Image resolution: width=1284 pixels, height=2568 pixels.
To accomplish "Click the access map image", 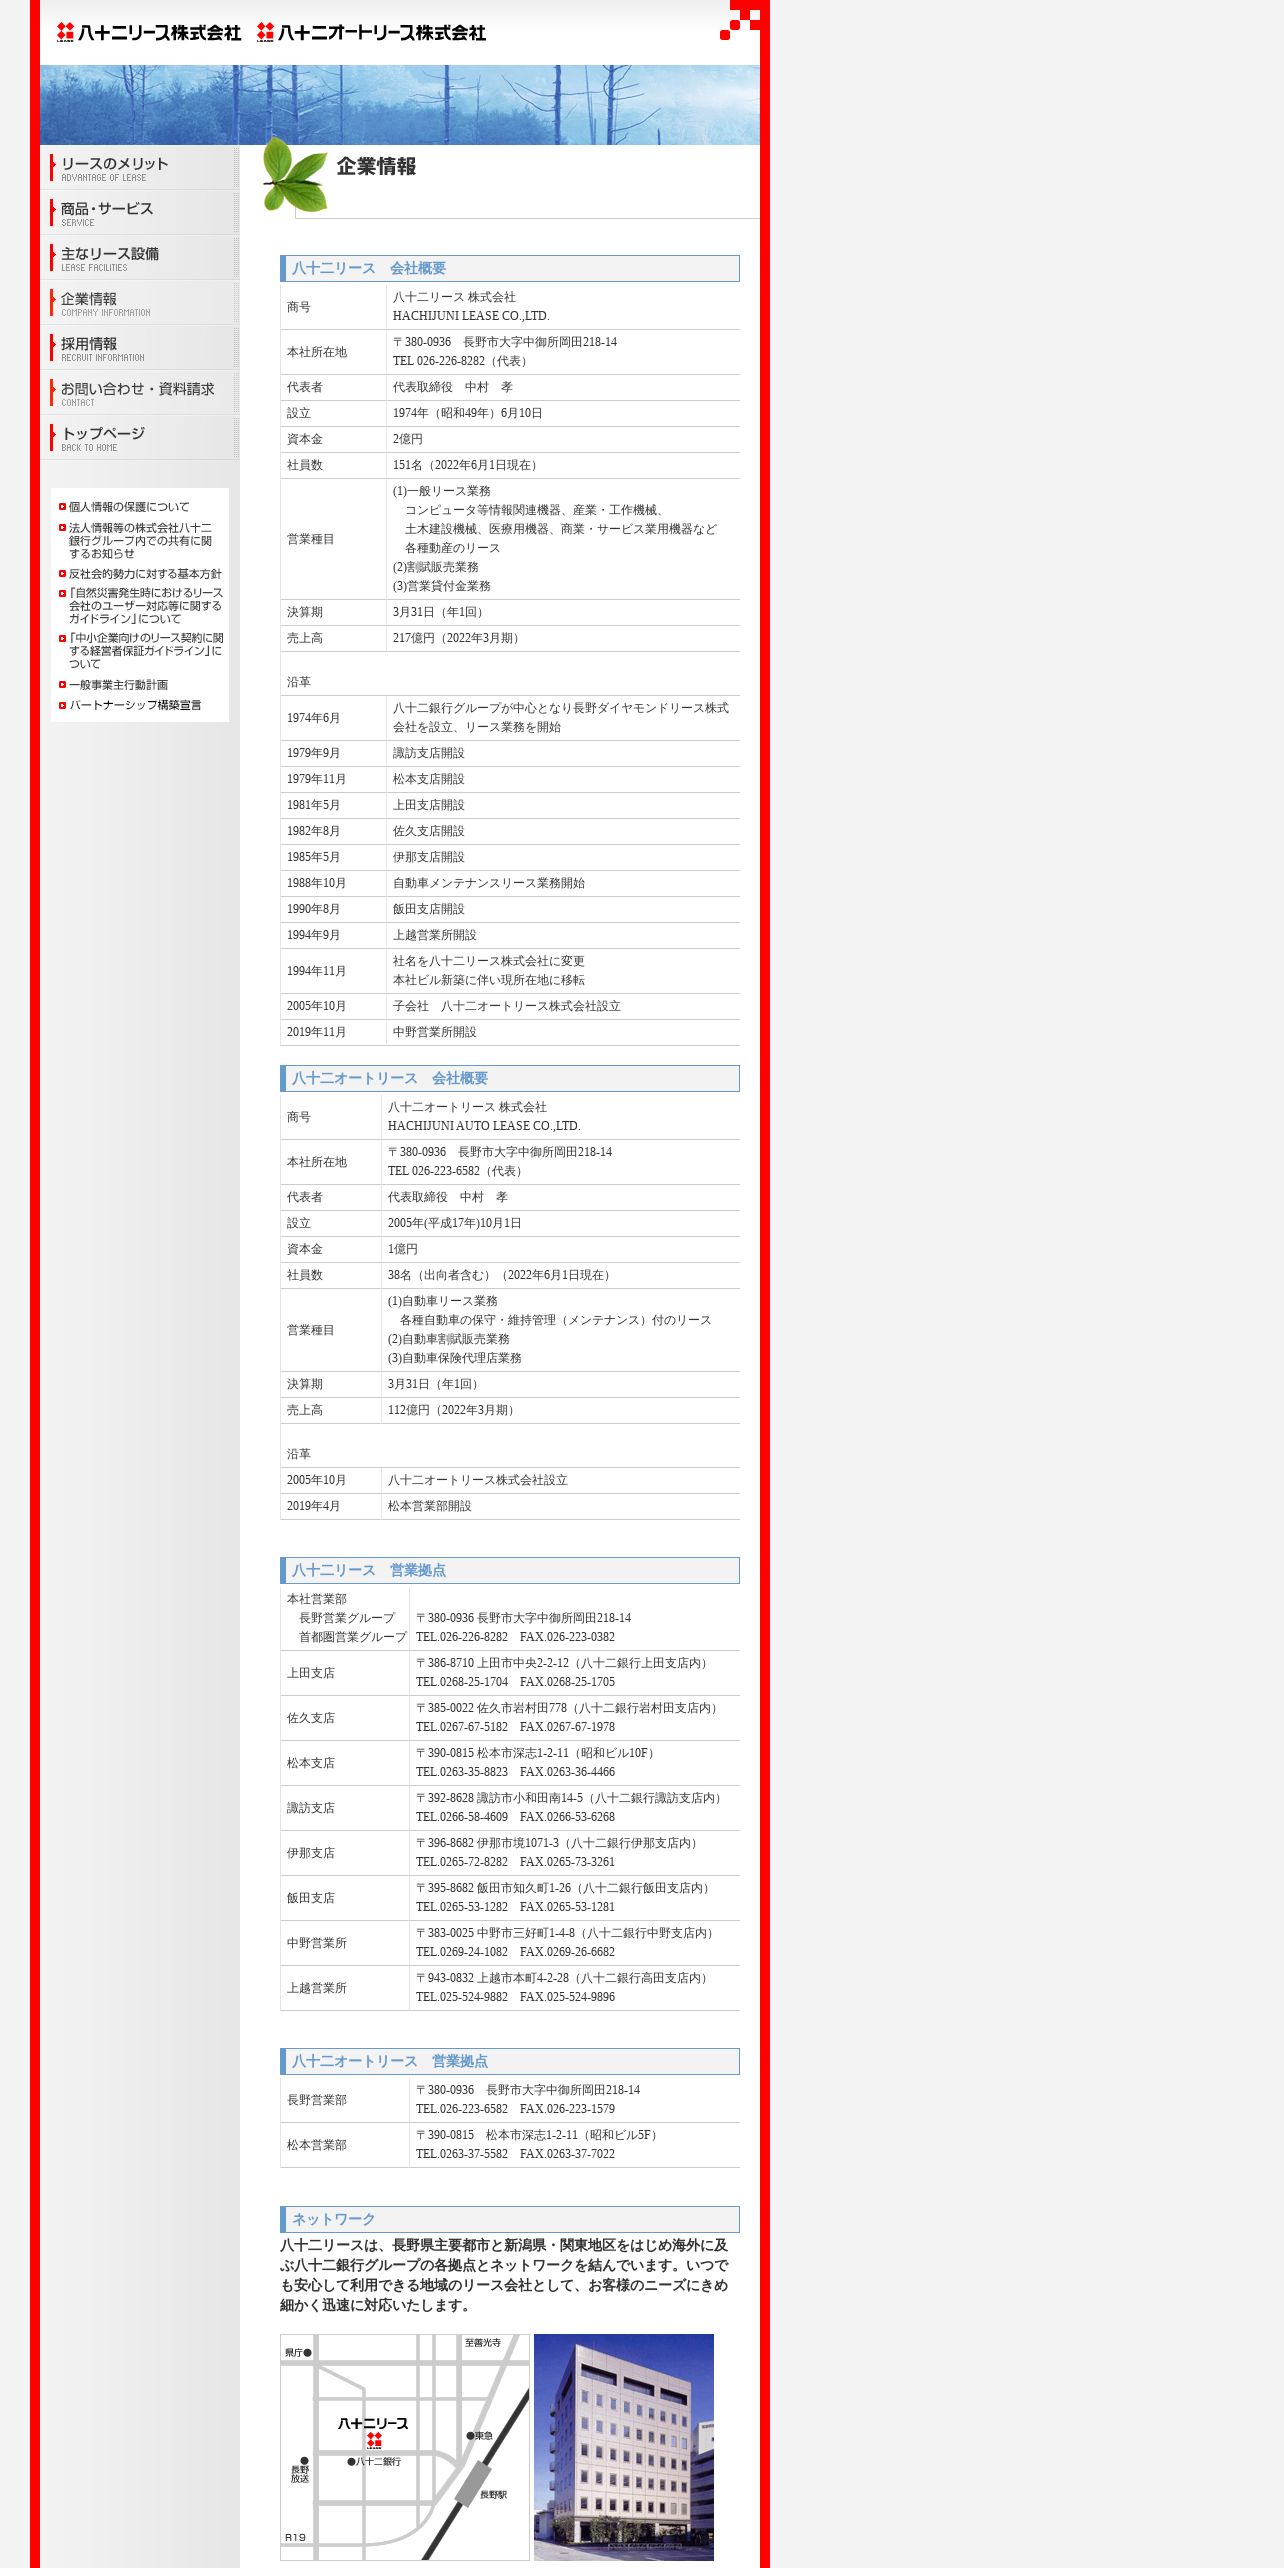I will tap(405, 2447).
